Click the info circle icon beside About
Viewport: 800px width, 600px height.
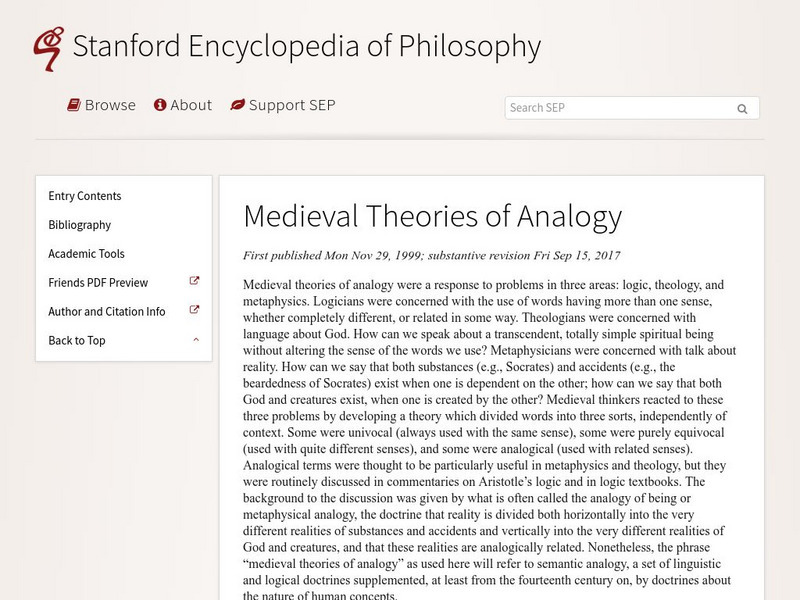159,105
